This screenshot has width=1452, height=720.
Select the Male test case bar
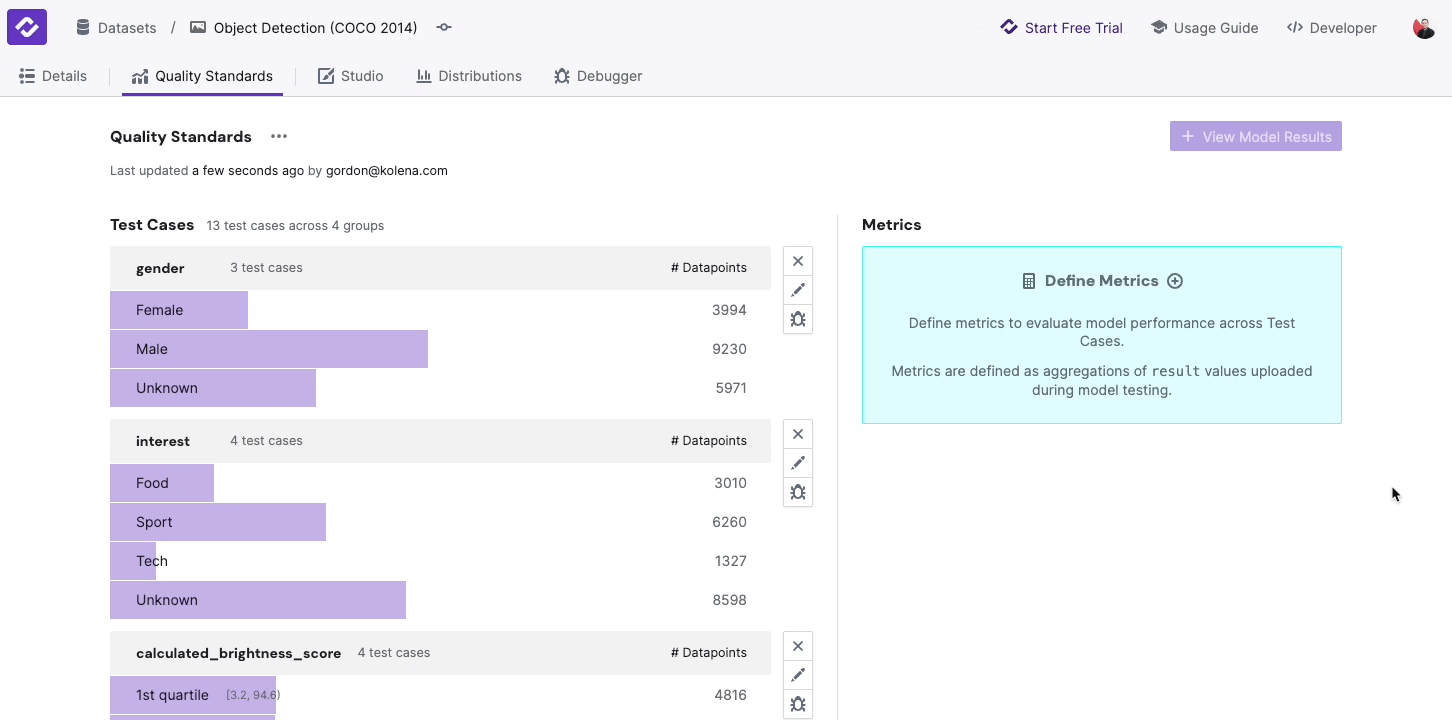click(269, 349)
